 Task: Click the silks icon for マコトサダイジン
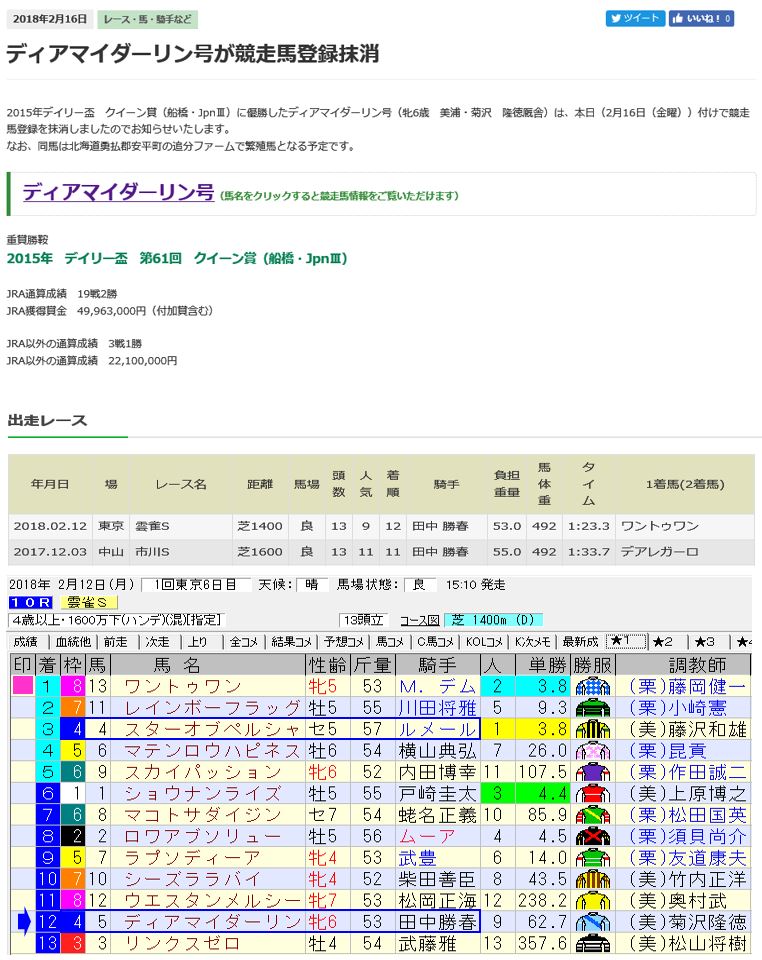click(592, 815)
